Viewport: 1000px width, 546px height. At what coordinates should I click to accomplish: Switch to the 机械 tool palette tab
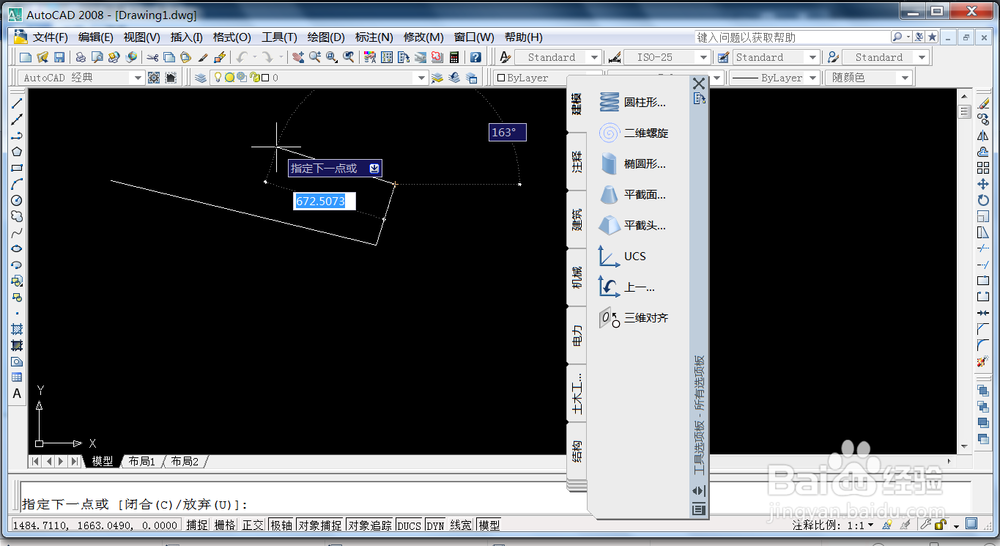[577, 277]
